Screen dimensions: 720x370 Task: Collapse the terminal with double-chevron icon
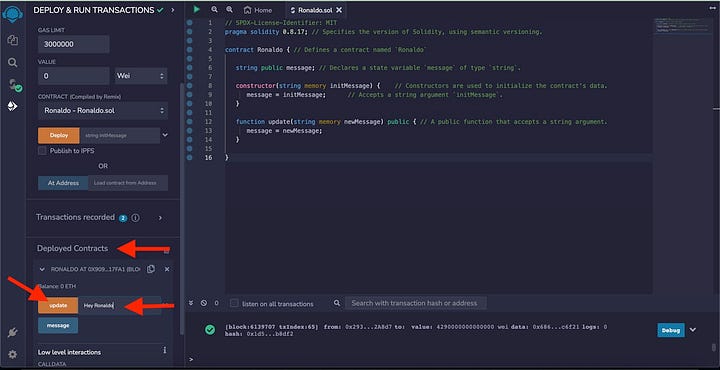coord(191,303)
